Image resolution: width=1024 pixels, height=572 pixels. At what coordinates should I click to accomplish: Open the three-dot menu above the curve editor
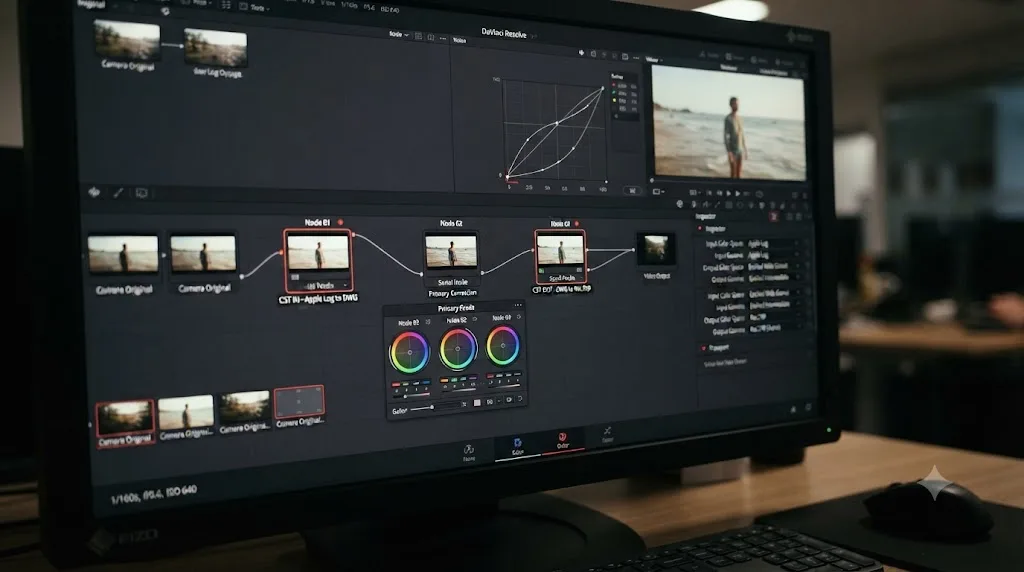[635, 57]
